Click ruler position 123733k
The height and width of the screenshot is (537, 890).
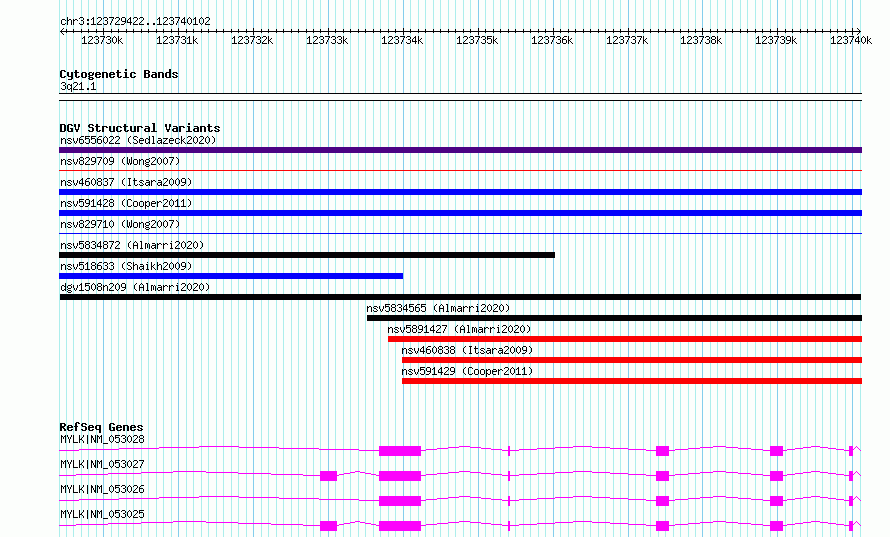(x=327, y=40)
